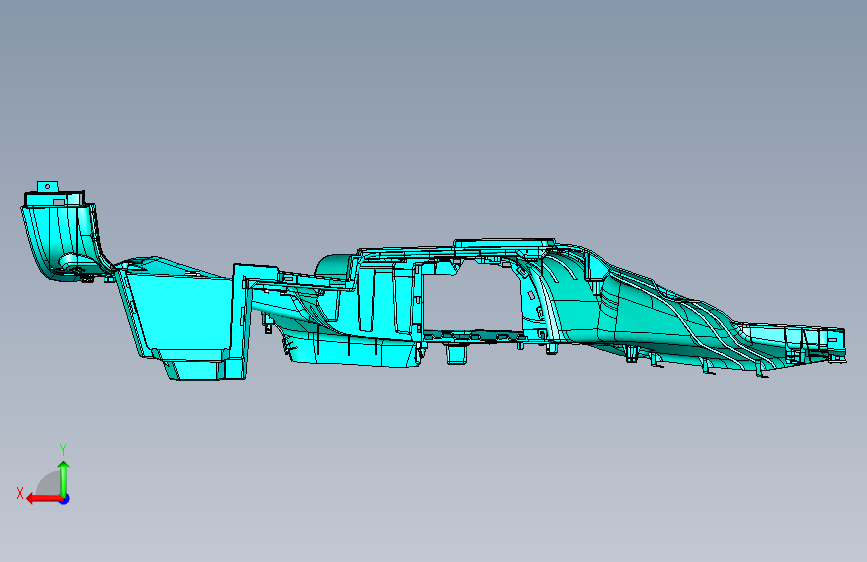Click the red "X" label near triad
867x562 pixels.
click(x=20, y=493)
